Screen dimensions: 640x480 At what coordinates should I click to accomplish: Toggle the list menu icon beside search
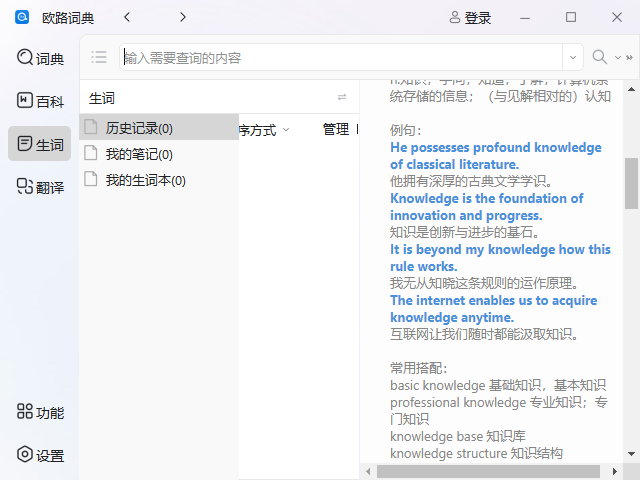click(99, 57)
